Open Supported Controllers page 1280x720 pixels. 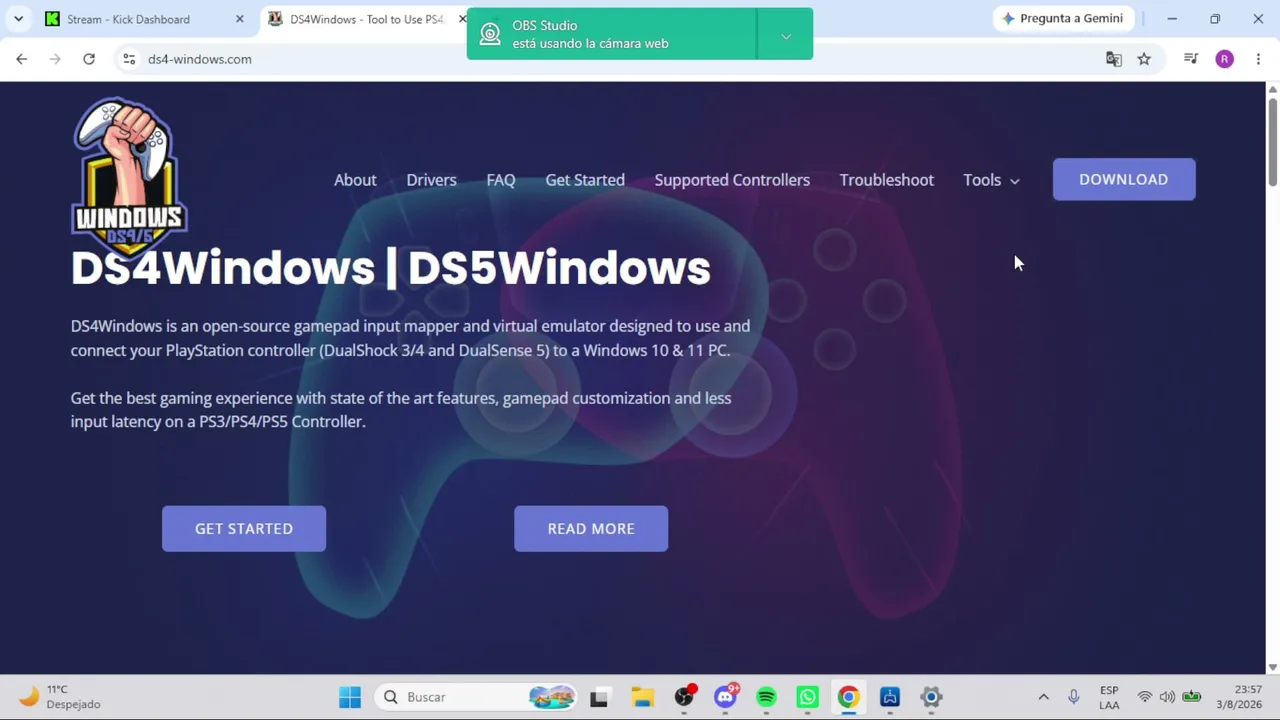pyautogui.click(x=732, y=180)
